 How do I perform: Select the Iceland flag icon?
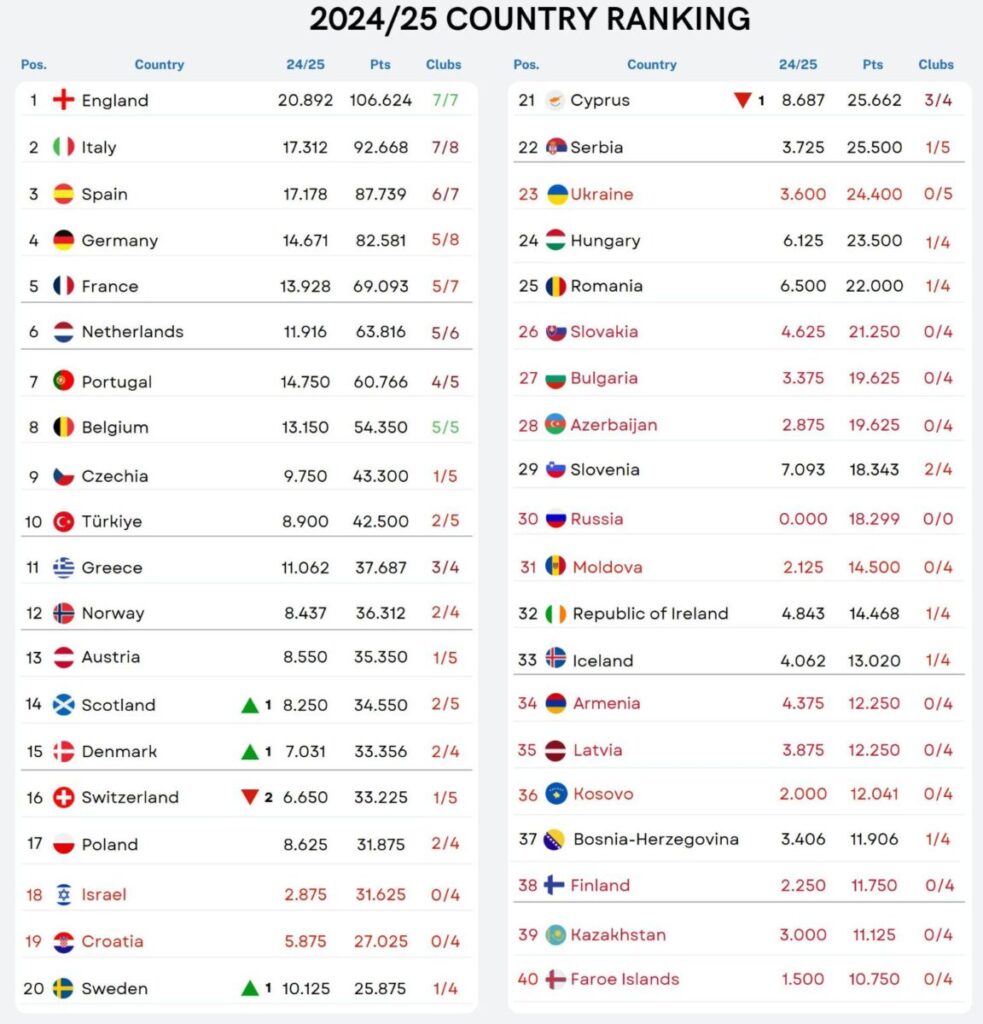[556, 658]
